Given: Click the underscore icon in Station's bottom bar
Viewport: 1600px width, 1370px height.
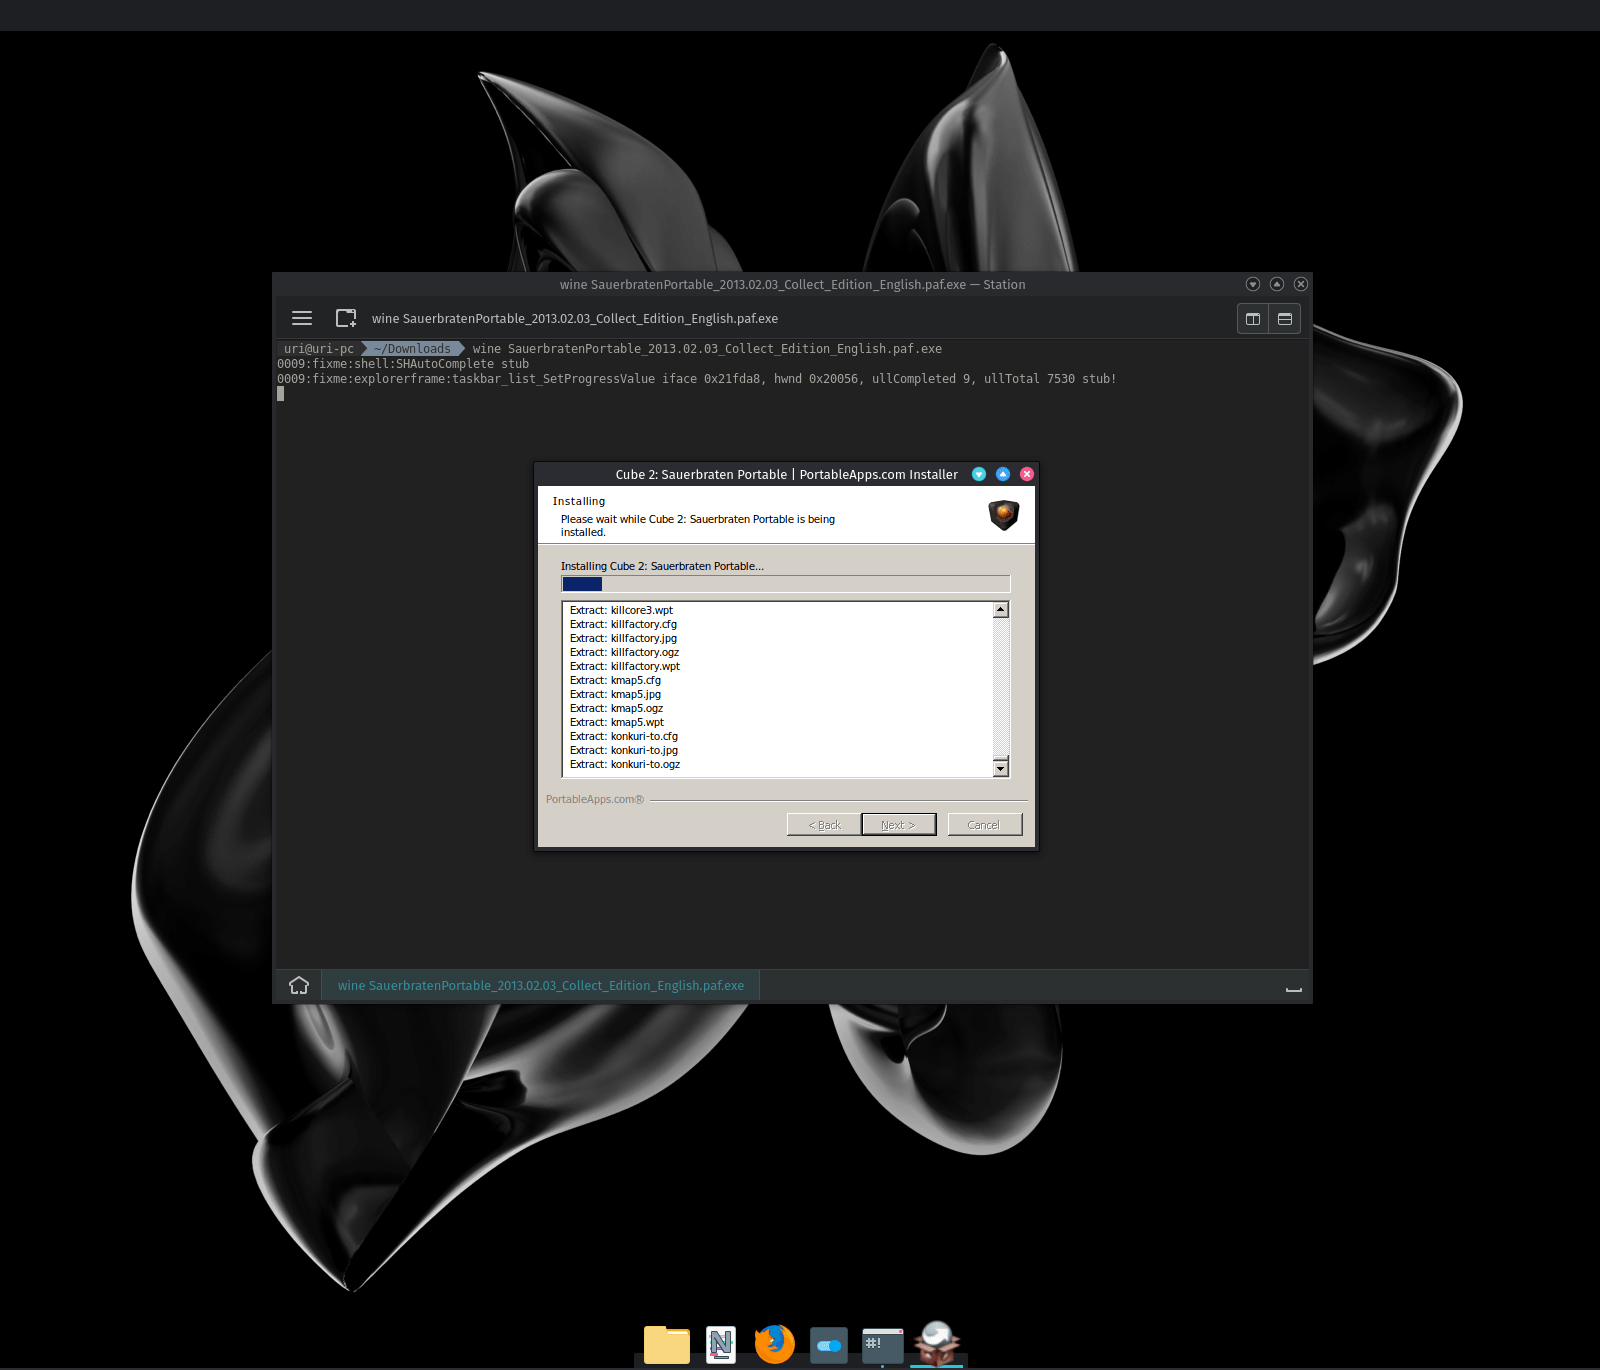Looking at the screenshot, I should coord(1293,988).
